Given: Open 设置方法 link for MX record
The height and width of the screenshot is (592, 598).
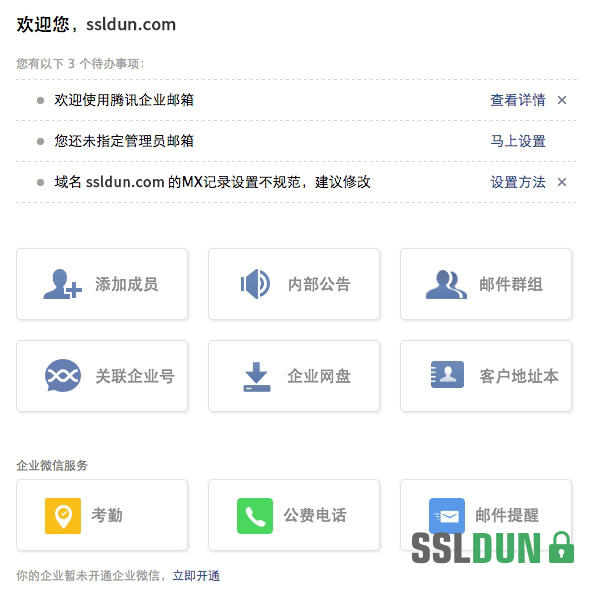Looking at the screenshot, I should click(518, 182).
